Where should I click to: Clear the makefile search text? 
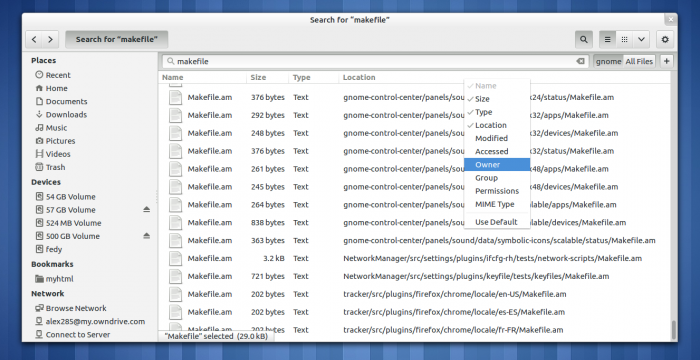pos(580,61)
